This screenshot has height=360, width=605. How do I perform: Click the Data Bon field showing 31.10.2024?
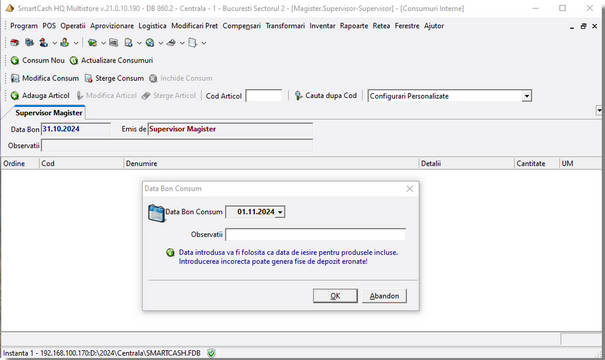click(76, 129)
